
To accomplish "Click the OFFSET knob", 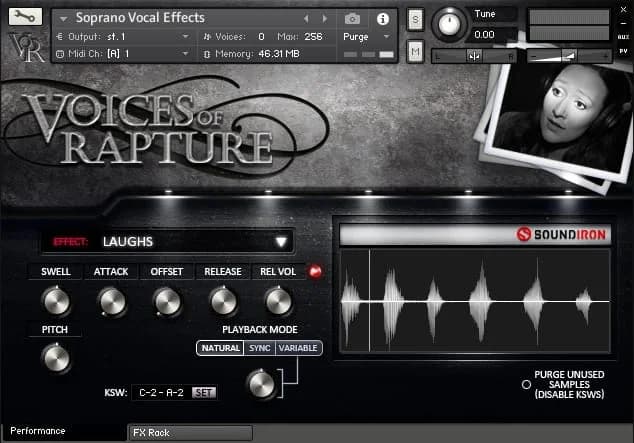I will coord(167,302).
